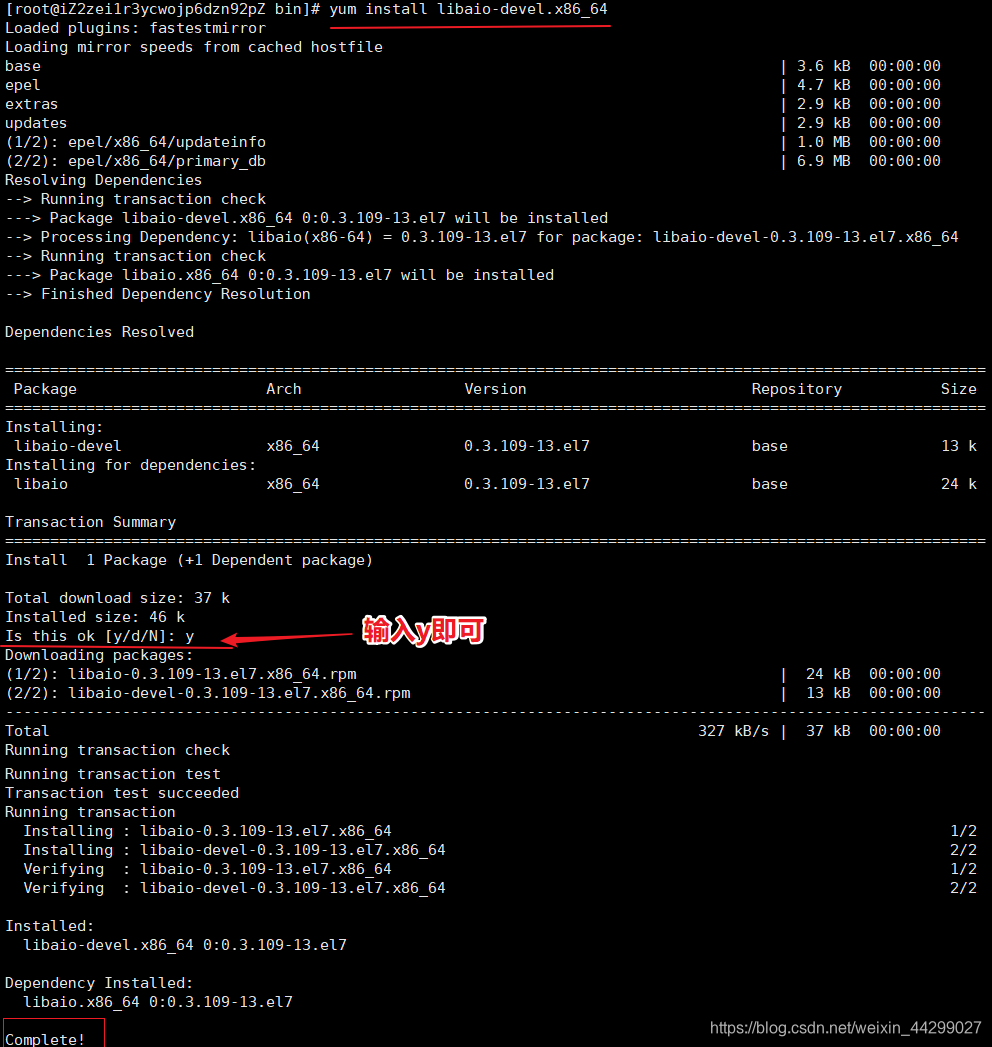
Task: Click the 'Transaction Summary' heading
Action: click(x=90, y=522)
